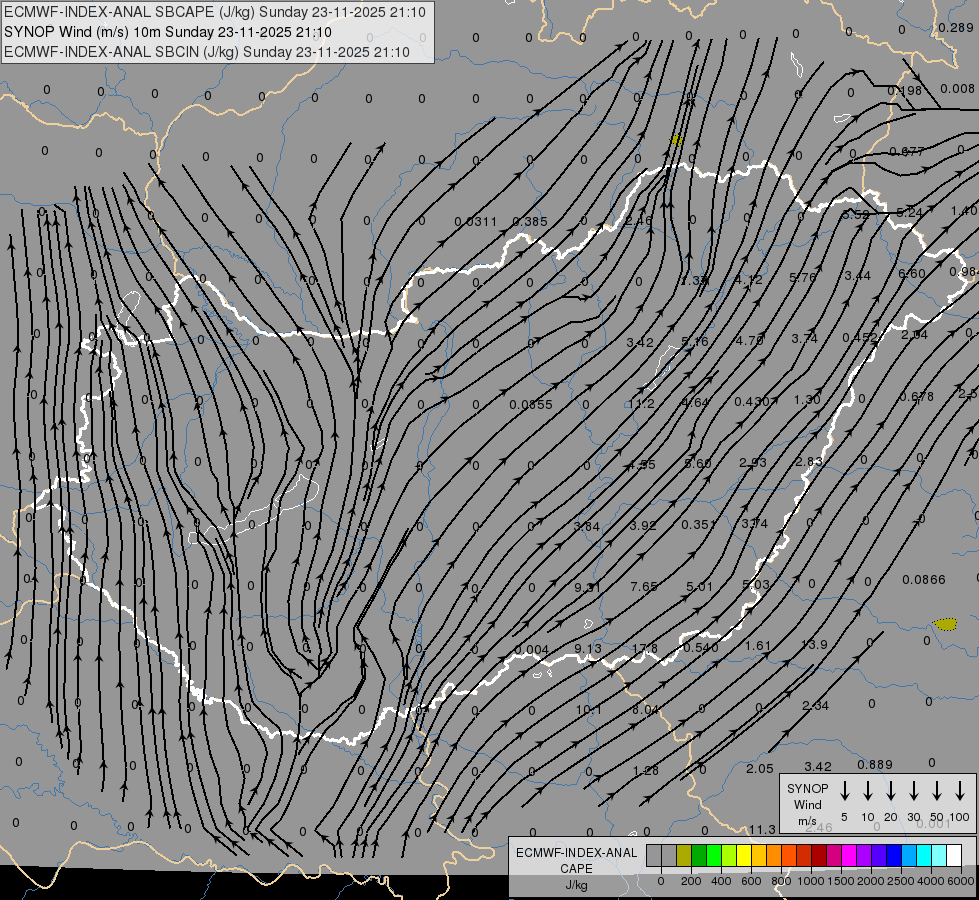
Task: Click the 8.04 CAPE value on map
Action: [x=646, y=710]
